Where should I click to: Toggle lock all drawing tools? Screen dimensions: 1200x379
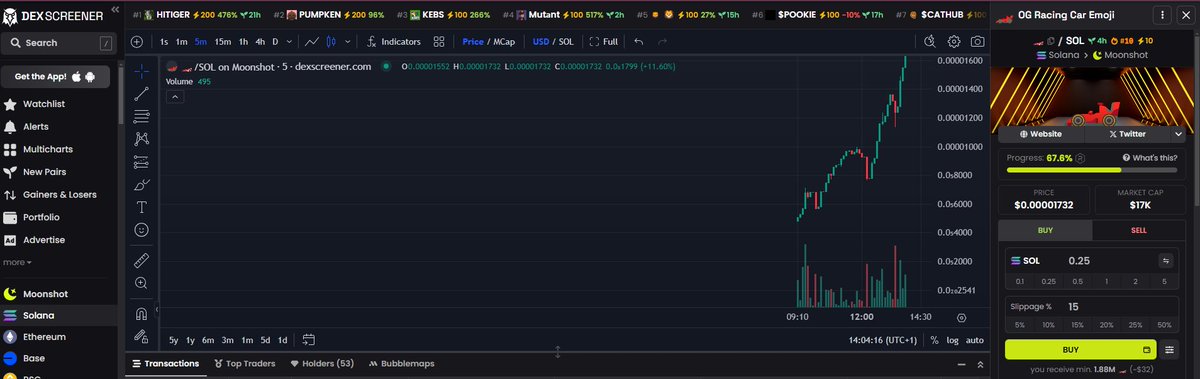tap(141, 336)
